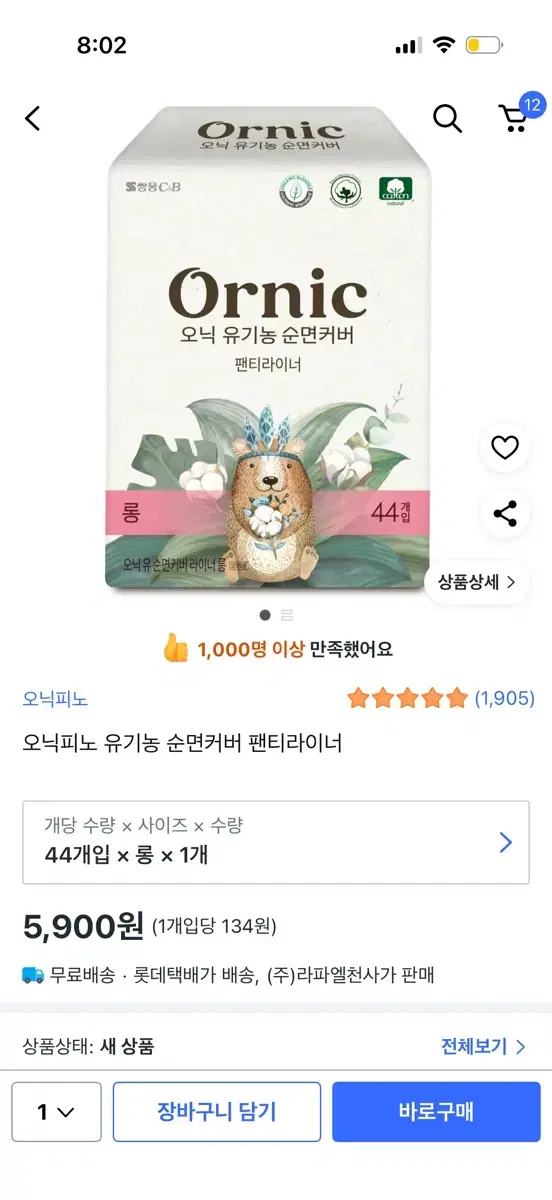This screenshot has width=552, height=1200.
Task: Open search with magnifier icon
Action: point(447,118)
